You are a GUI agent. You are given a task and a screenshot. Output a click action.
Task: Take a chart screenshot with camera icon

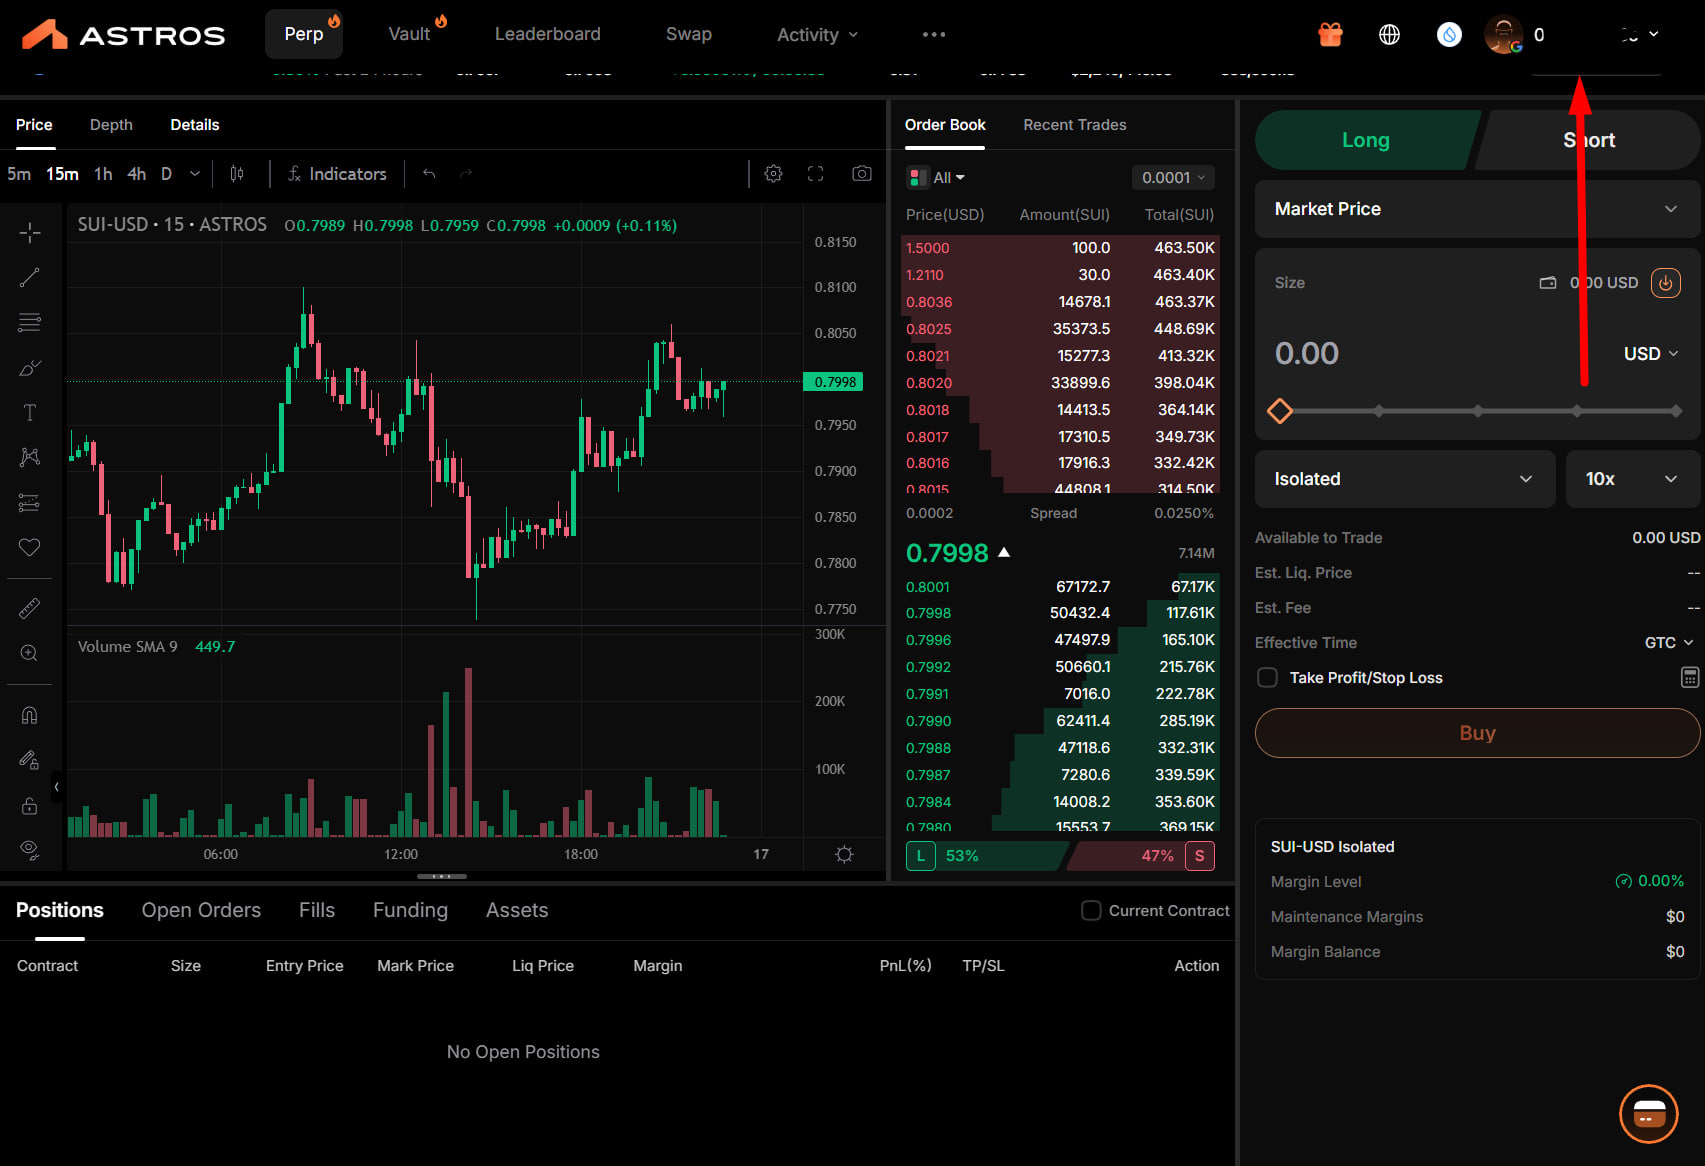pyautogui.click(x=861, y=174)
